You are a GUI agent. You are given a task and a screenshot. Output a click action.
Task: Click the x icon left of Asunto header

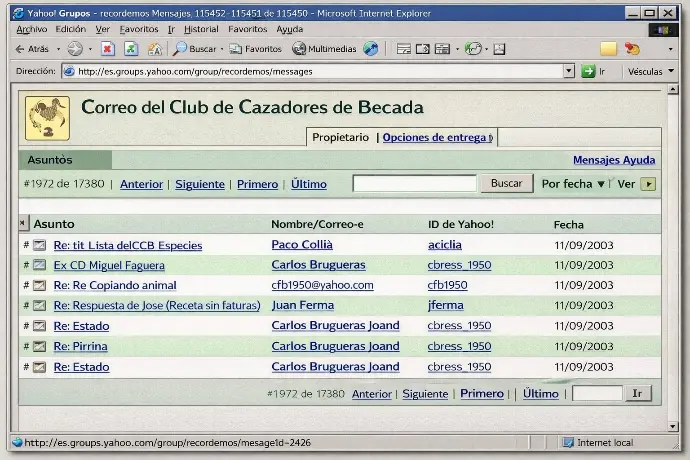pos(22,223)
